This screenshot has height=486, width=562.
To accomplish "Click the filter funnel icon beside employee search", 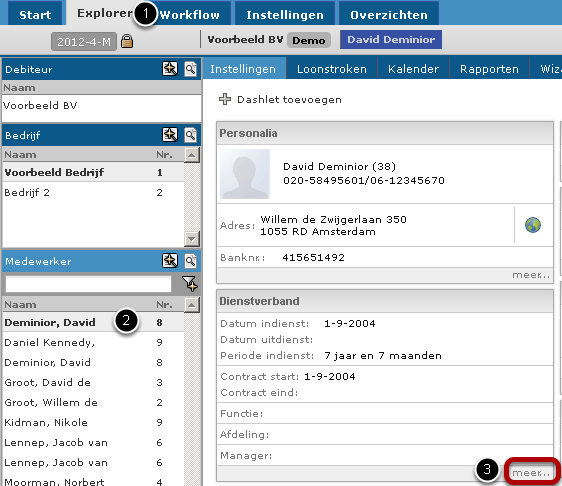I will pos(189,284).
